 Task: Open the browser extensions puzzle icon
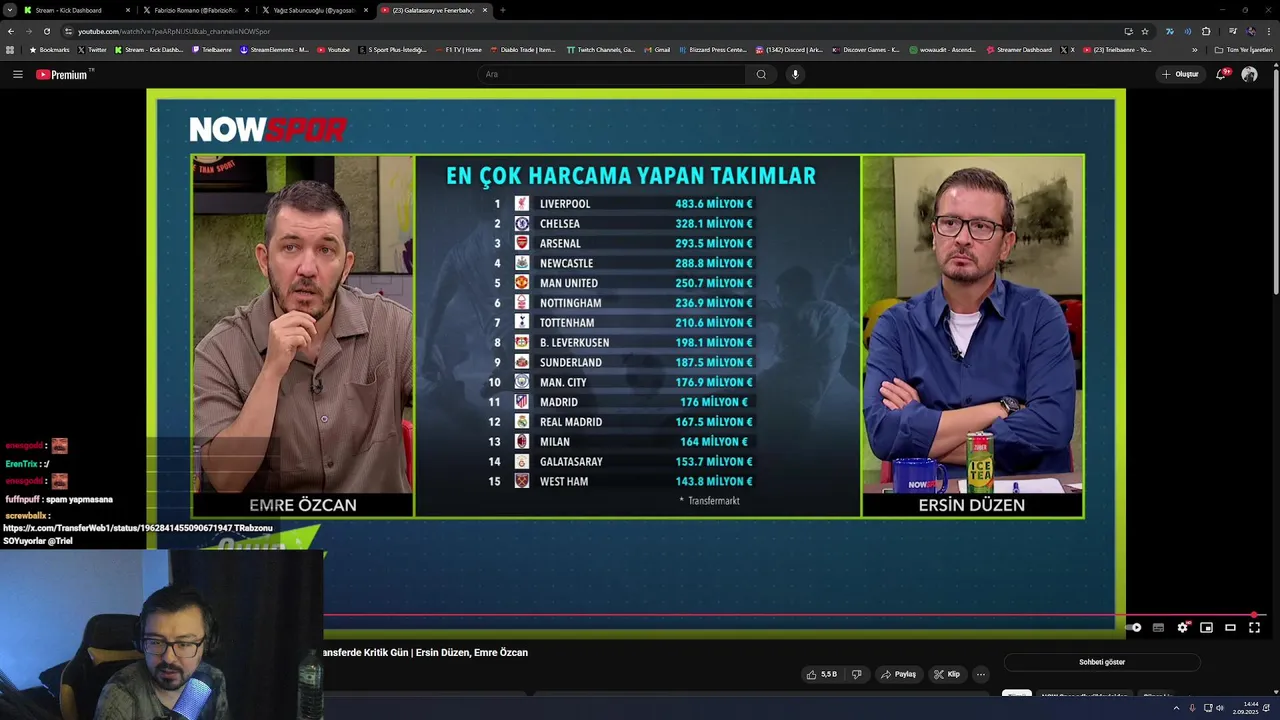pos(1206,31)
